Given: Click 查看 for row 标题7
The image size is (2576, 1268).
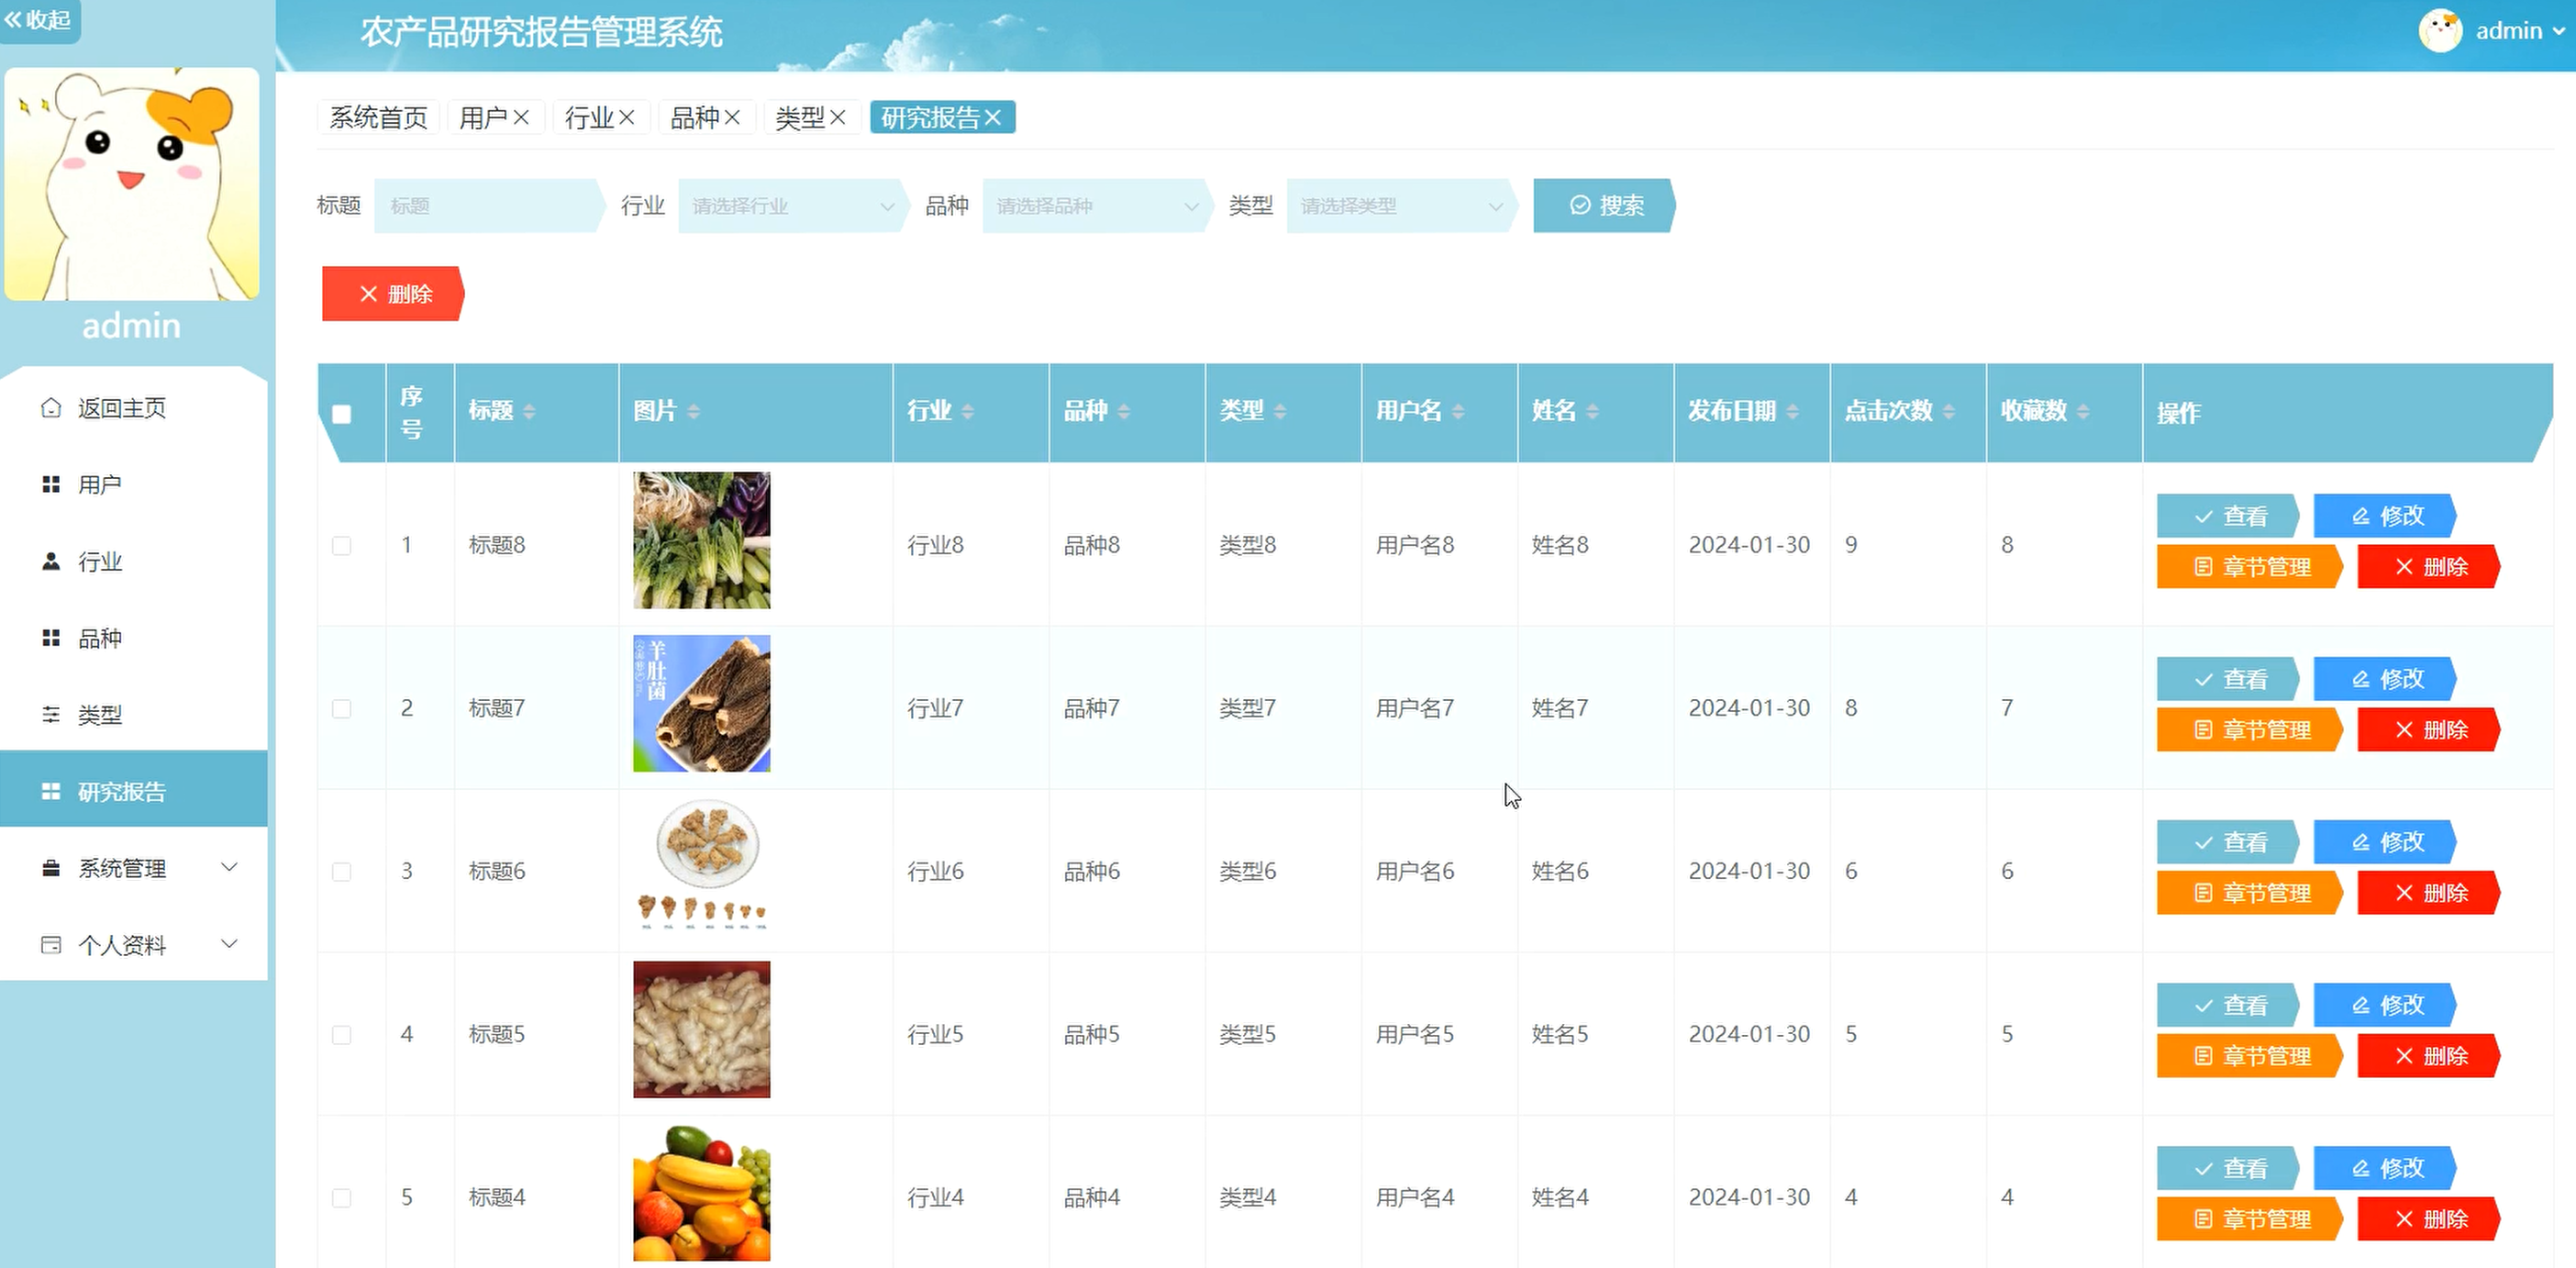Looking at the screenshot, I should coord(2228,679).
